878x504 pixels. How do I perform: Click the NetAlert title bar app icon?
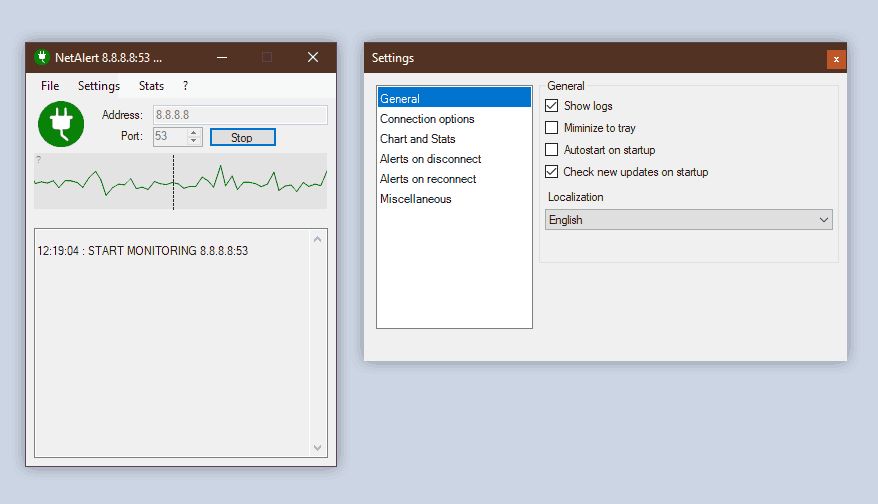point(42,57)
